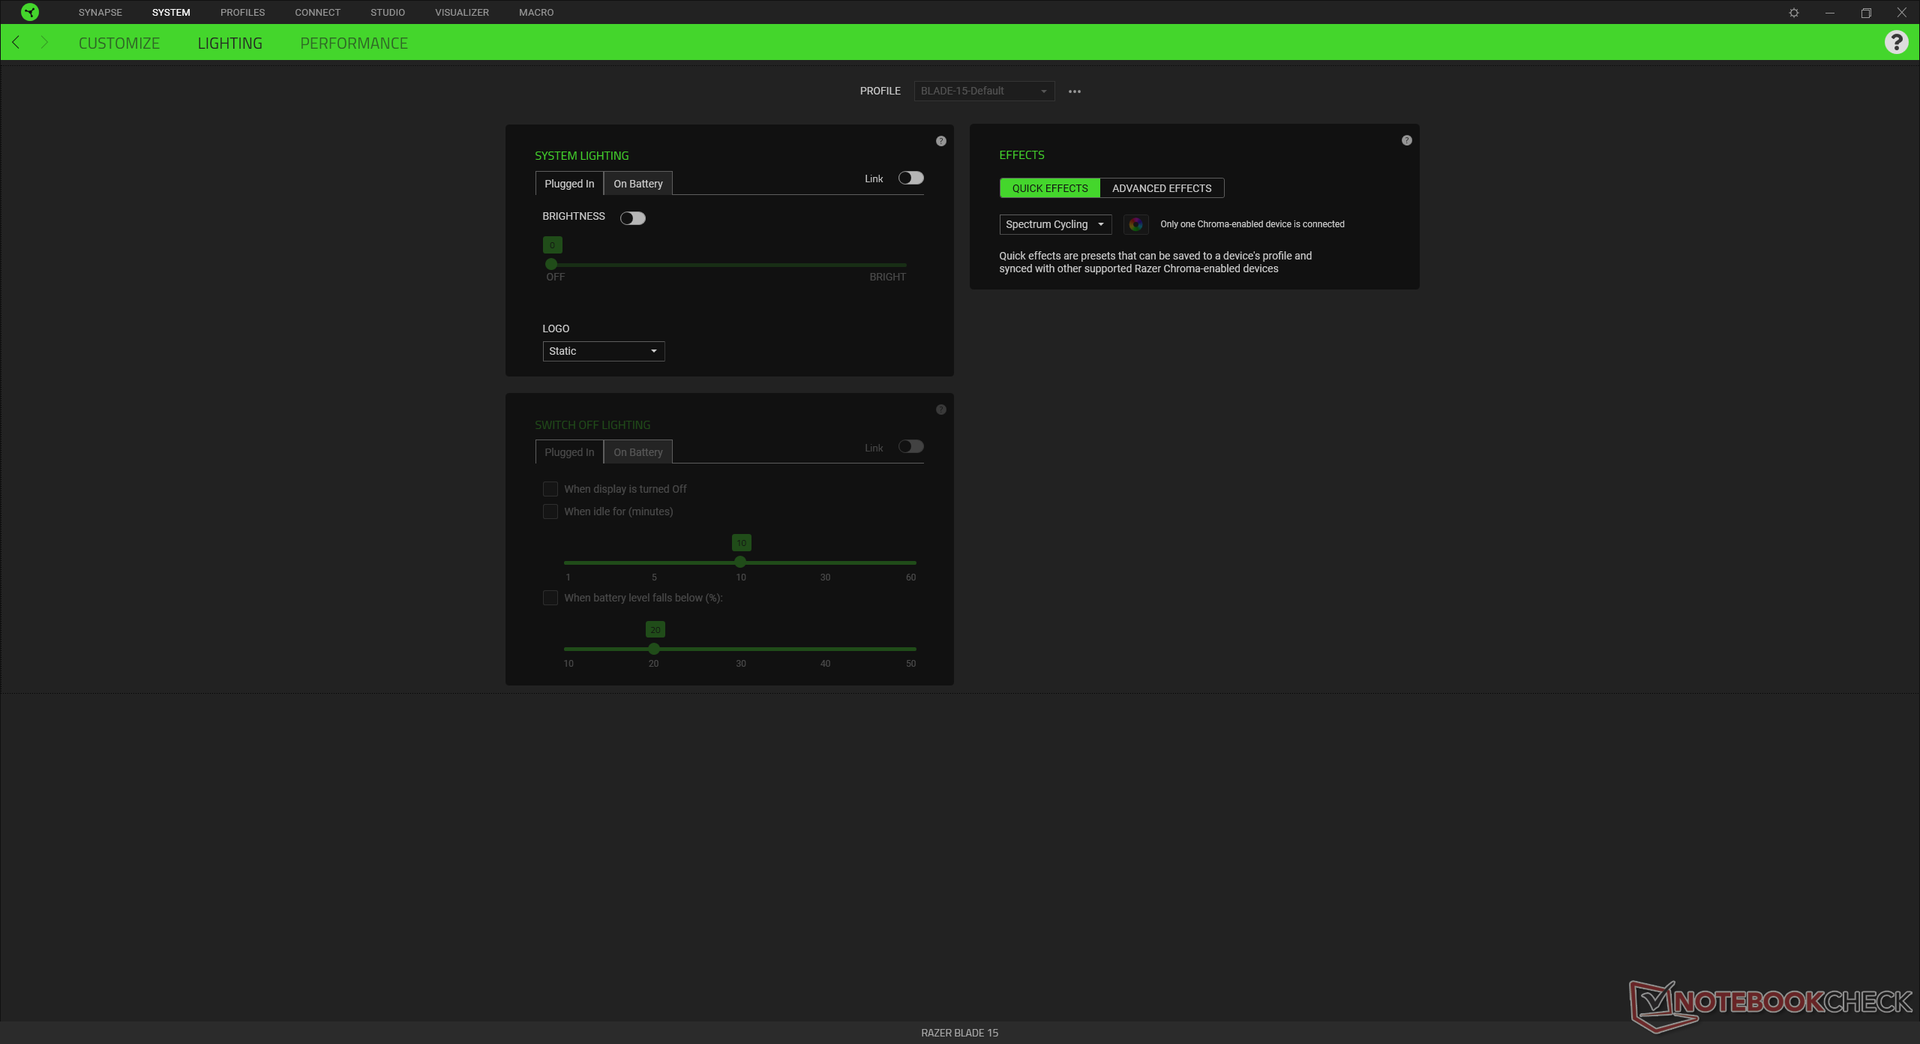
Task: Show Effects panel help tooltip
Action: (1407, 140)
